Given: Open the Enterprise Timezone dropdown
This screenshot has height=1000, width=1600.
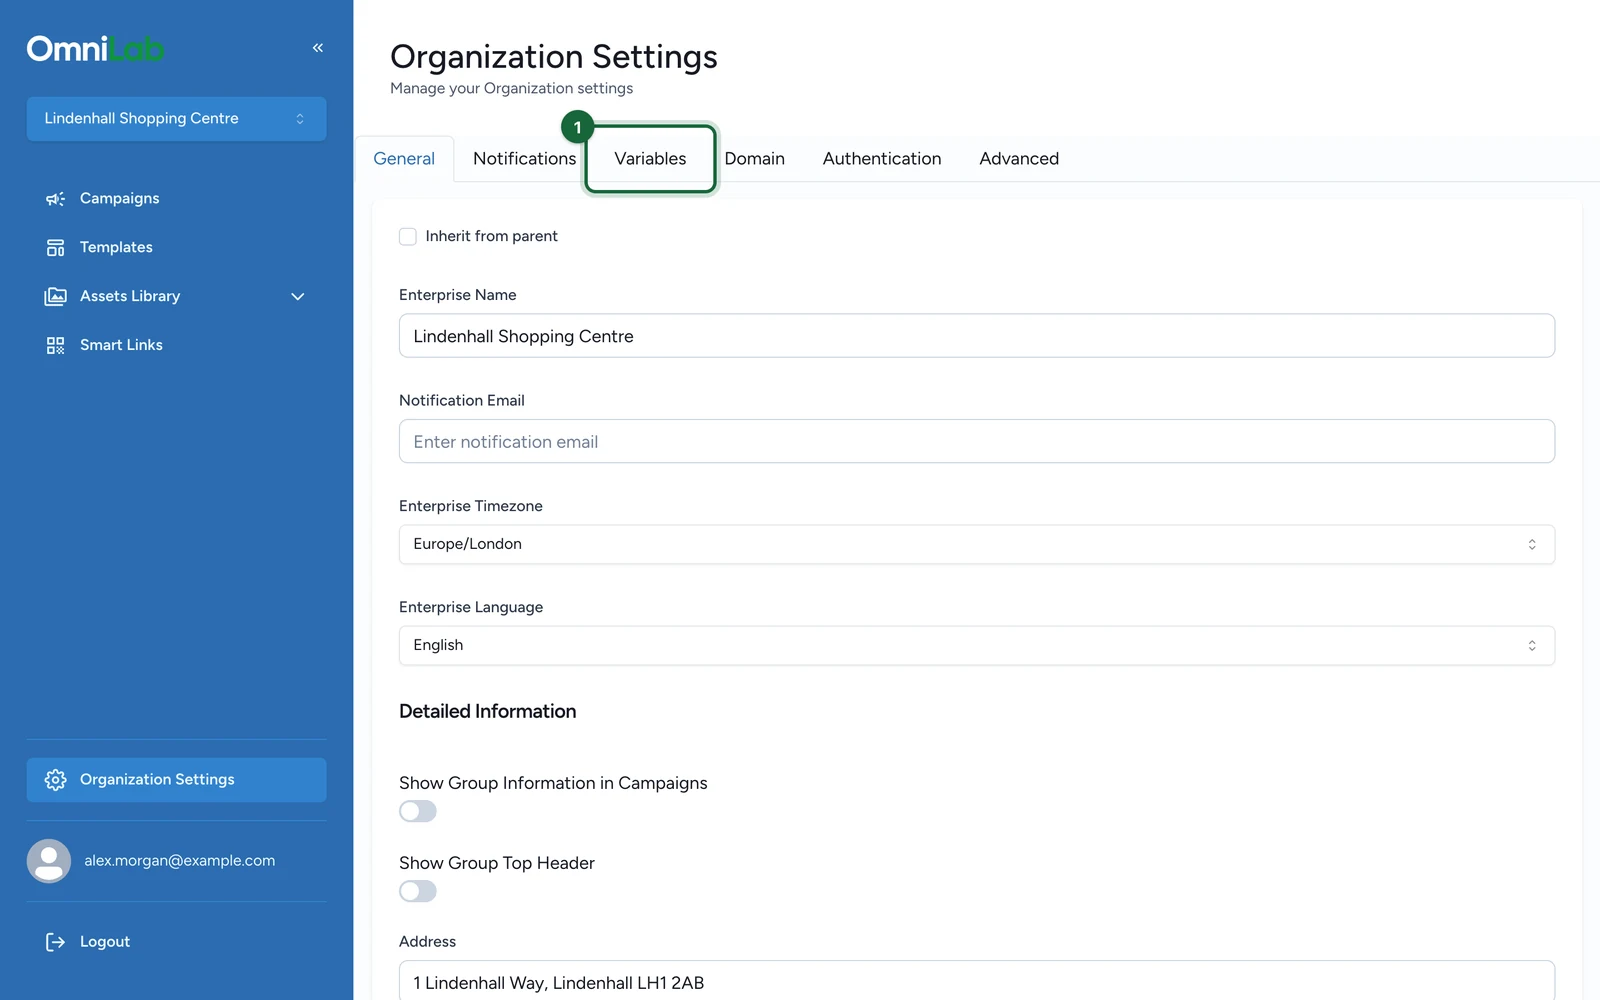Looking at the screenshot, I should click(x=977, y=545).
